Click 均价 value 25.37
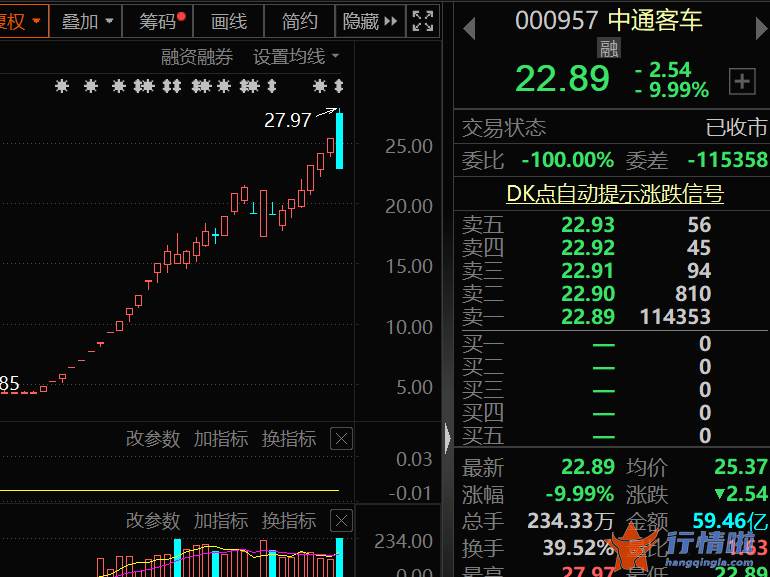The width and height of the screenshot is (770, 577). 741,467
